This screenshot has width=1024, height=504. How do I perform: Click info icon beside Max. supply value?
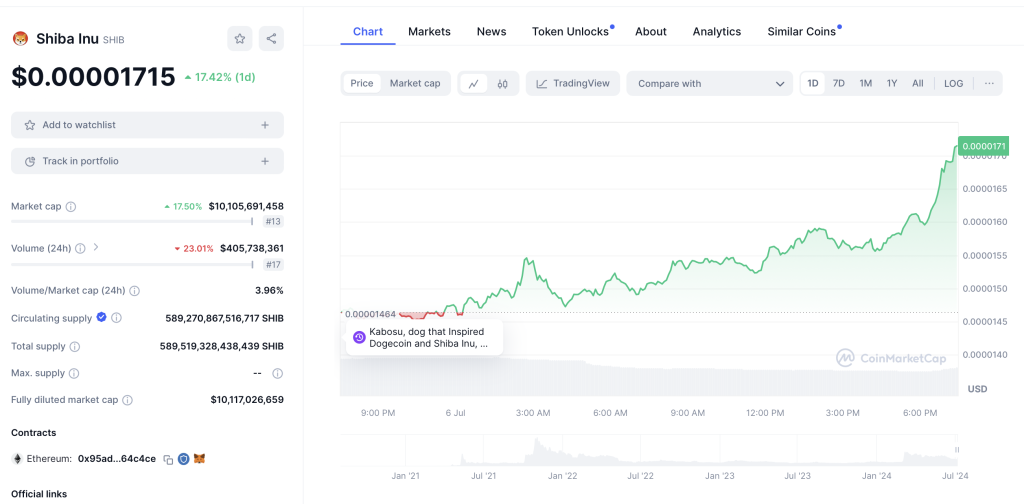point(277,373)
